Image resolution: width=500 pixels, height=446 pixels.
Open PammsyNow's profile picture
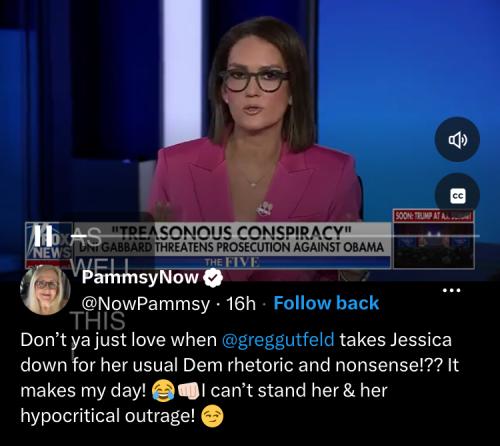[45, 290]
